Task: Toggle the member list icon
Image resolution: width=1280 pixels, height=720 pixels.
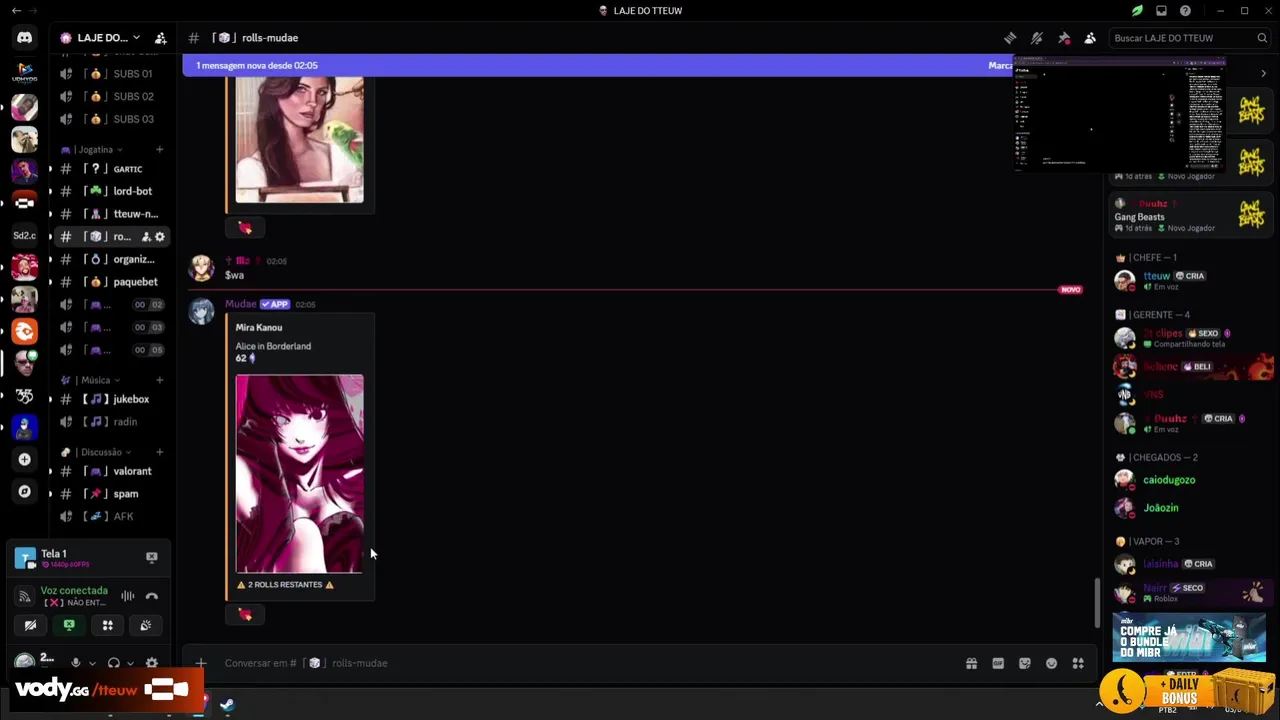Action: pyautogui.click(x=1090, y=38)
